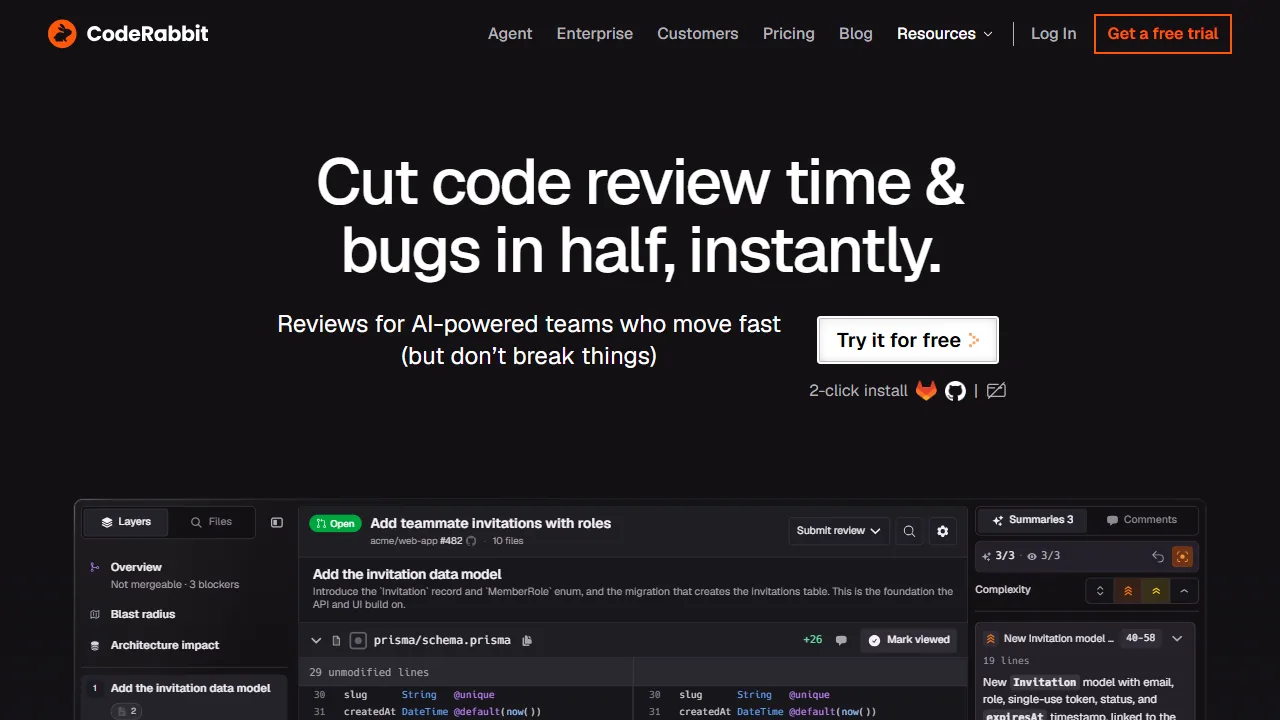This screenshot has width=1280, height=720.
Task: Click the GitHub octocat icon near 2-click install
Action: (x=956, y=390)
